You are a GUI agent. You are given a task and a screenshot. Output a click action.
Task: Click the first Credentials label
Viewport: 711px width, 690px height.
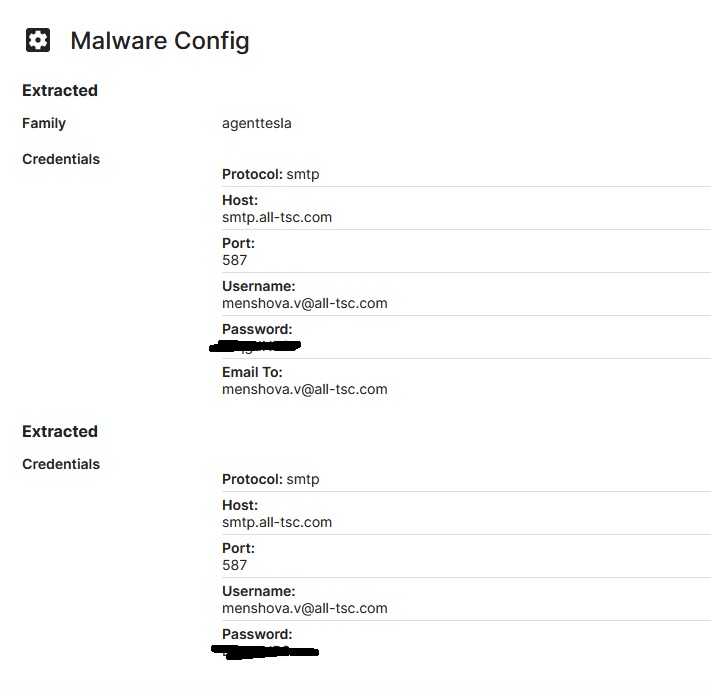coord(61,159)
